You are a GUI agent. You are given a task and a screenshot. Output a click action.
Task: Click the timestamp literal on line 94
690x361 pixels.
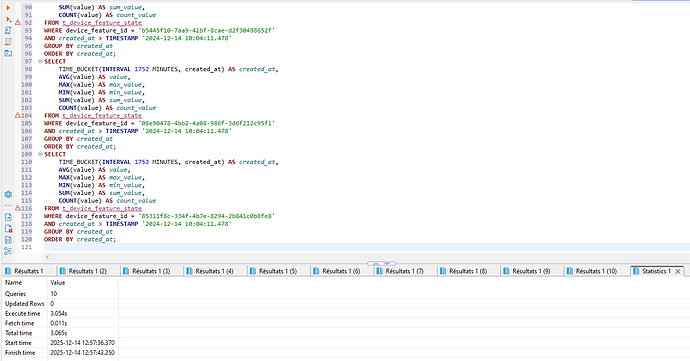tap(187, 38)
